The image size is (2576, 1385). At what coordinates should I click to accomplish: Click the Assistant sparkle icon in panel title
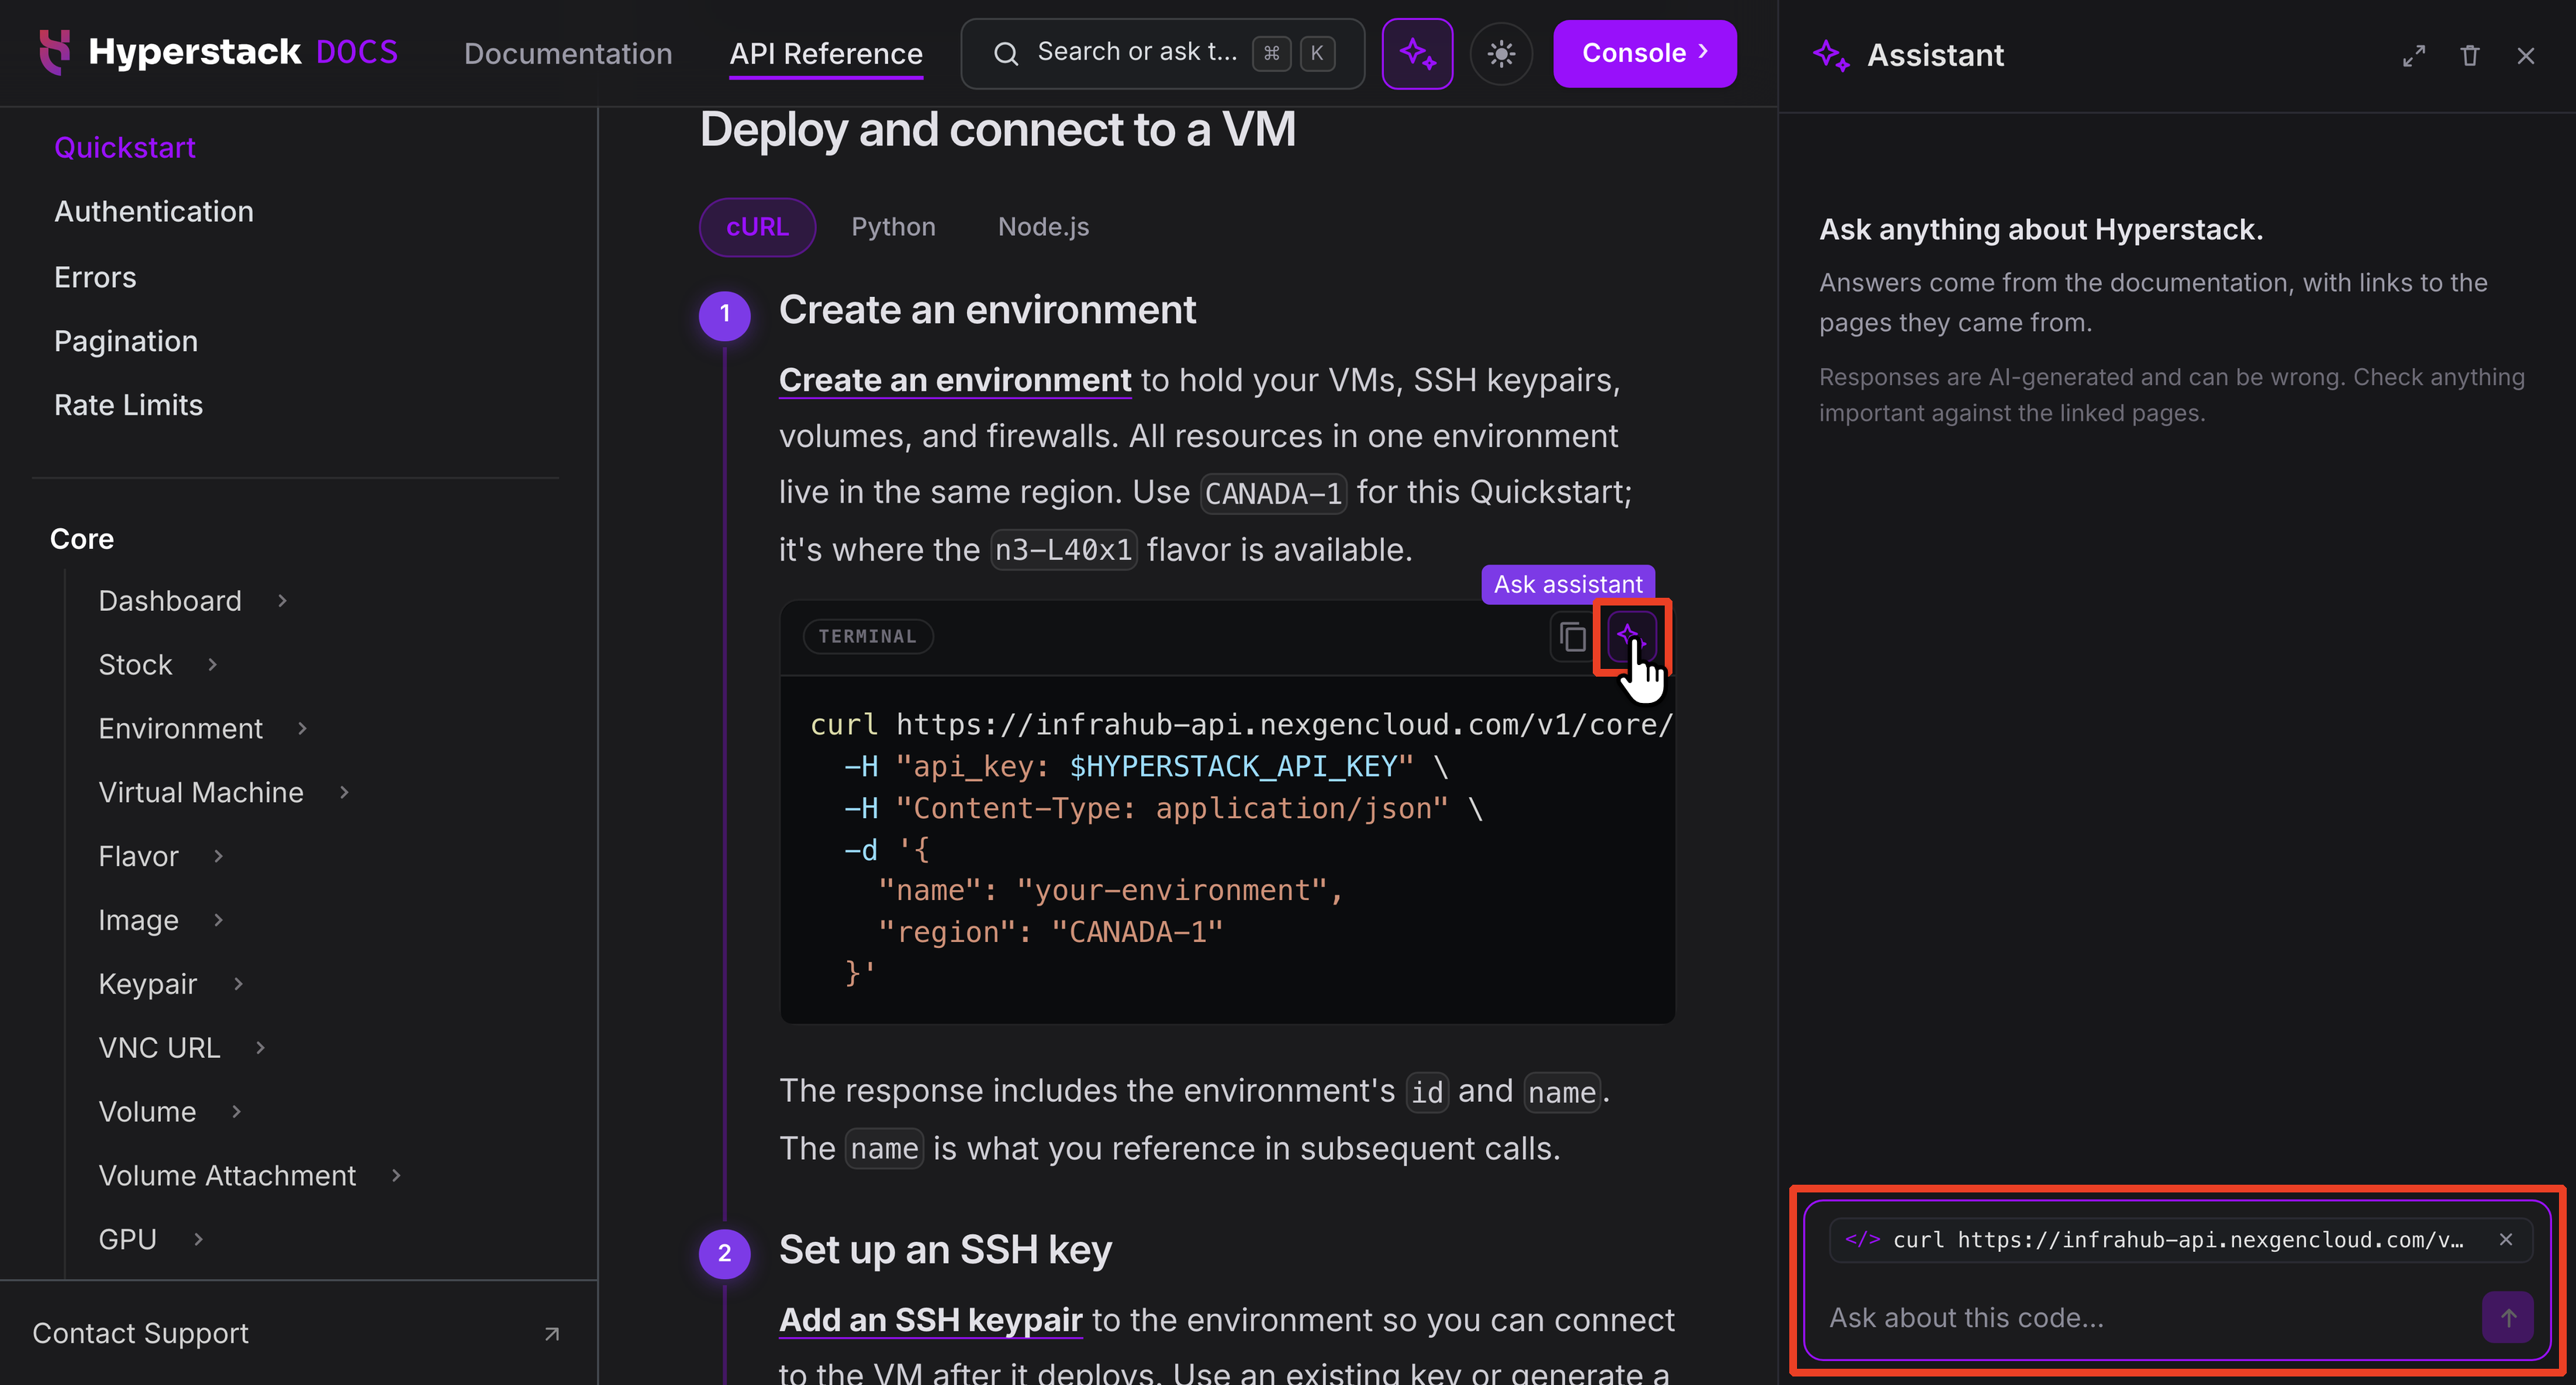1830,55
